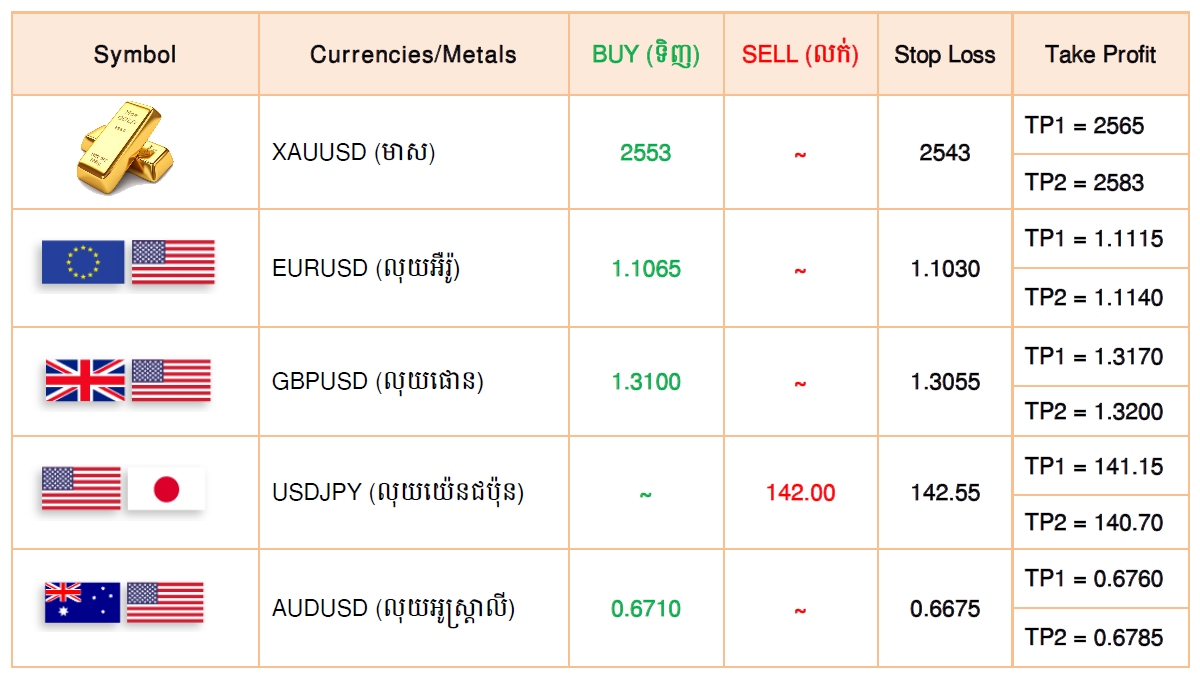Select the GBPUSD currency name cell
1200x676 pixels.
coord(414,381)
